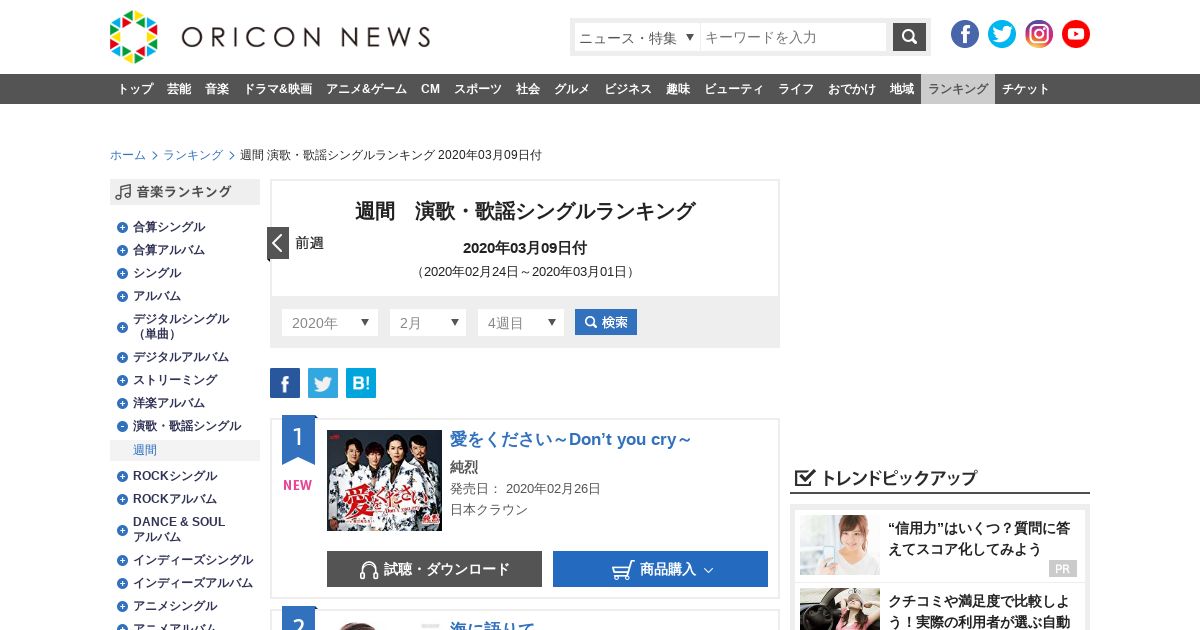Select the 社会 navigation tab
1200x630 pixels.
point(528,89)
